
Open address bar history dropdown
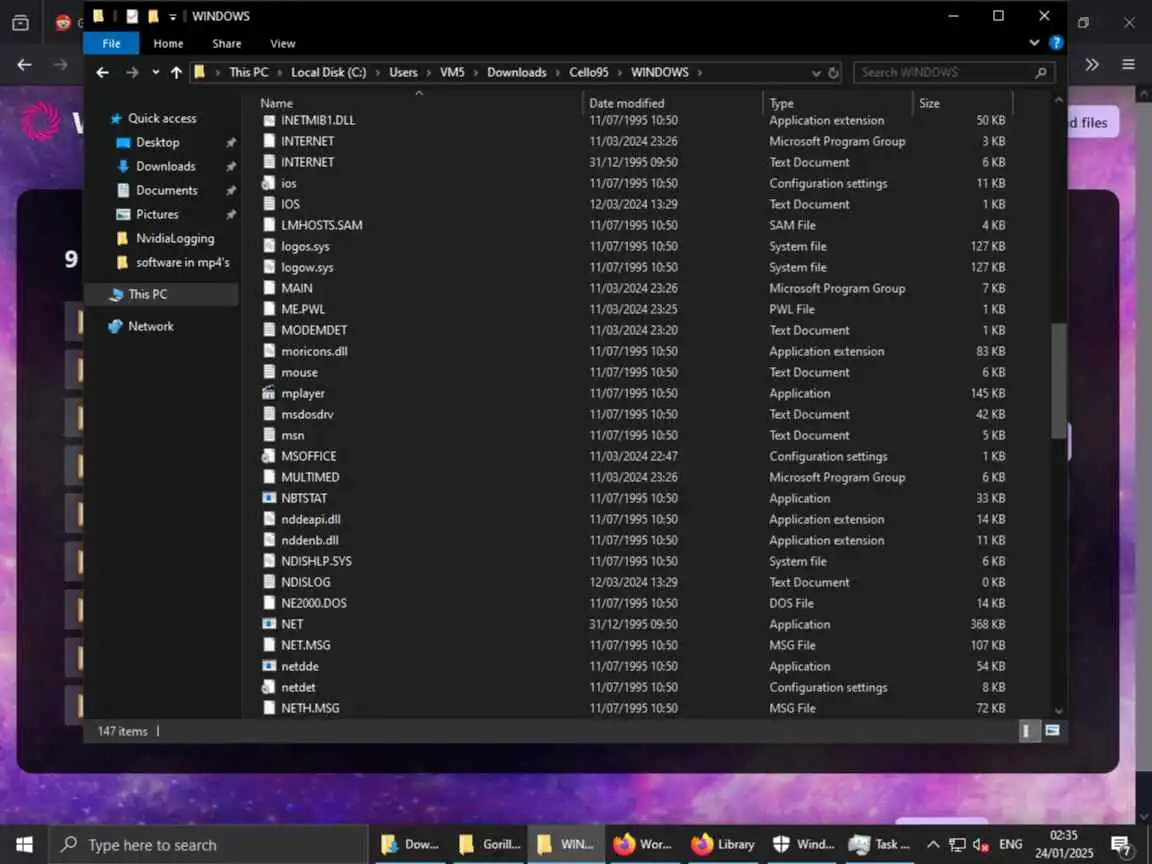816,73
